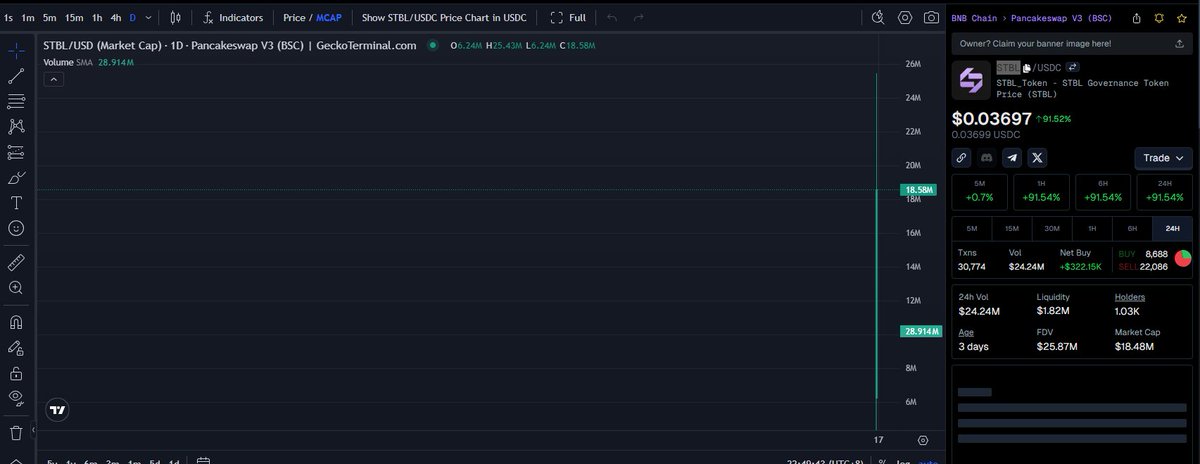Image resolution: width=1200 pixels, height=464 pixels.
Task: Open the Indicators dialog
Action: point(233,17)
